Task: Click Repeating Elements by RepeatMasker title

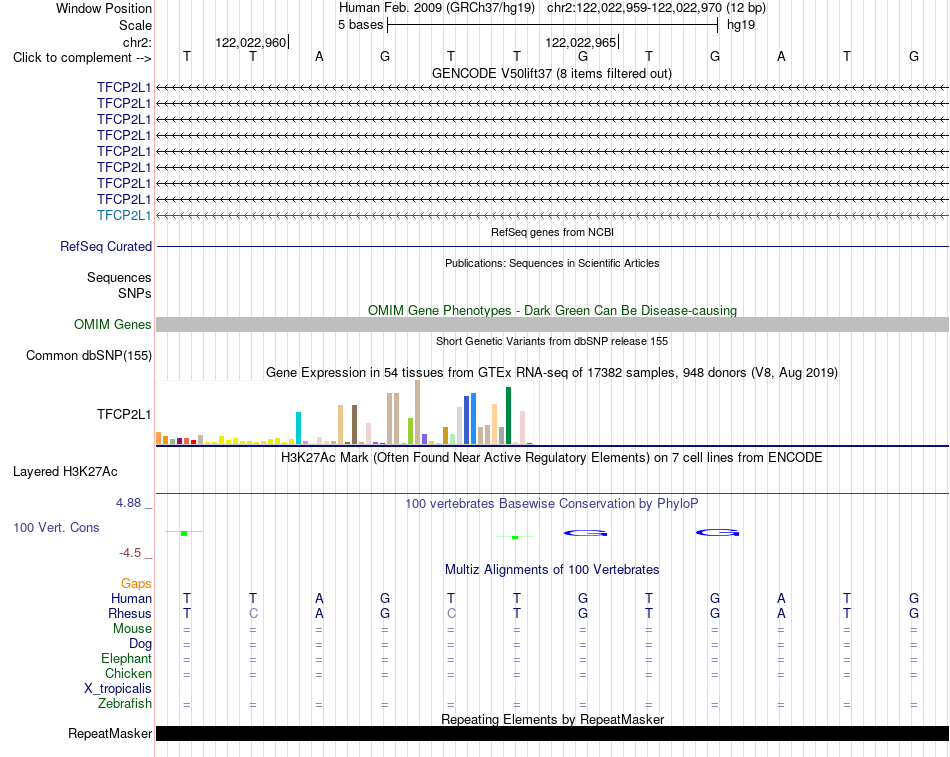Action: click(x=552, y=719)
